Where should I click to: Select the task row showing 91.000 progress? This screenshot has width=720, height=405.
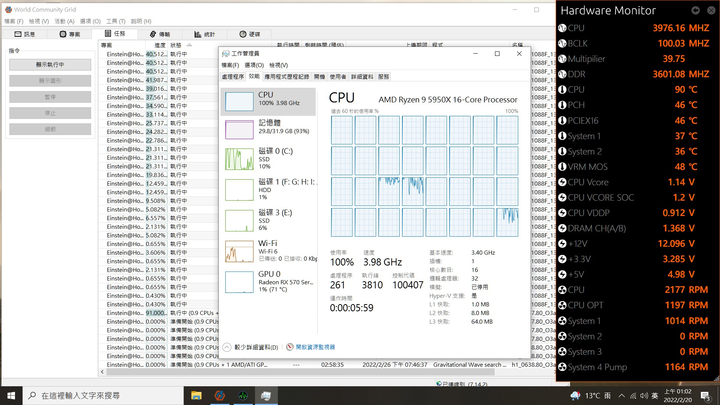coord(159,313)
